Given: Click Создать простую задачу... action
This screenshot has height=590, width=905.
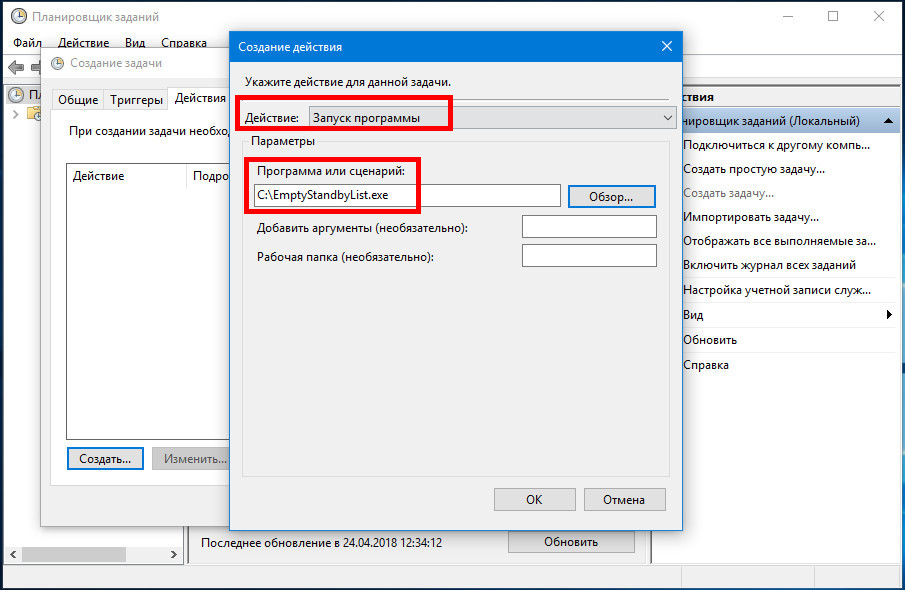Looking at the screenshot, I should coord(754,169).
